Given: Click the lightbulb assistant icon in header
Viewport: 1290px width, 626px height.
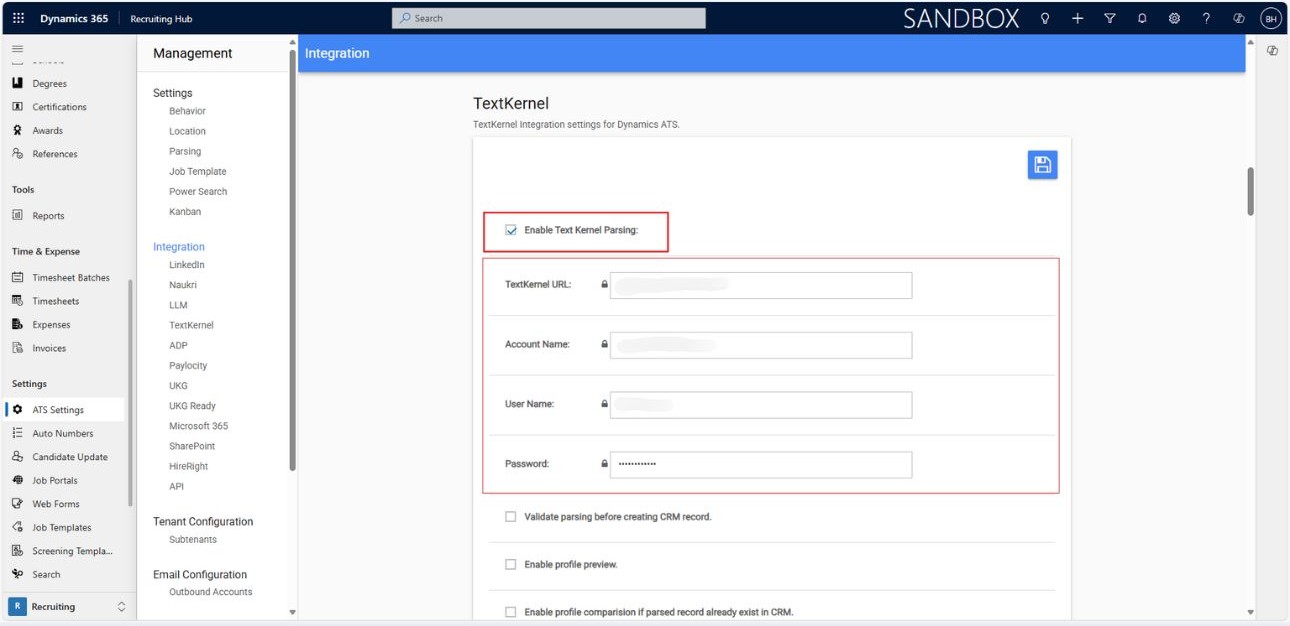Looking at the screenshot, I should (x=1045, y=18).
